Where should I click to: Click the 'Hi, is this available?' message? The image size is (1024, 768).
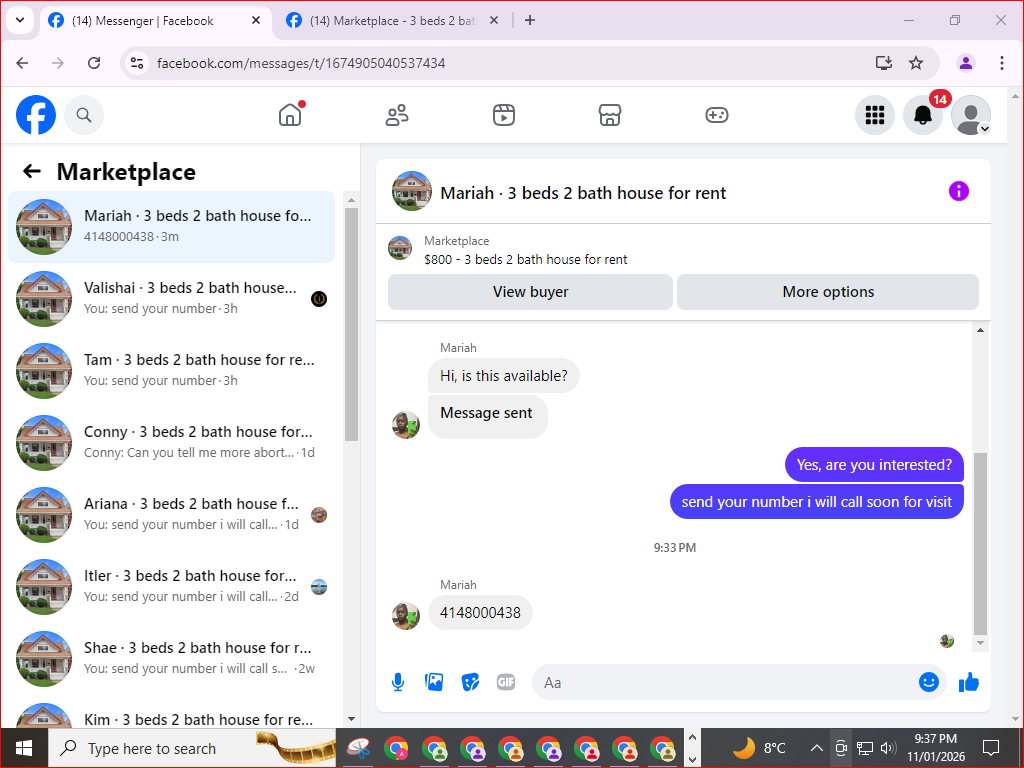coord(504,376)
